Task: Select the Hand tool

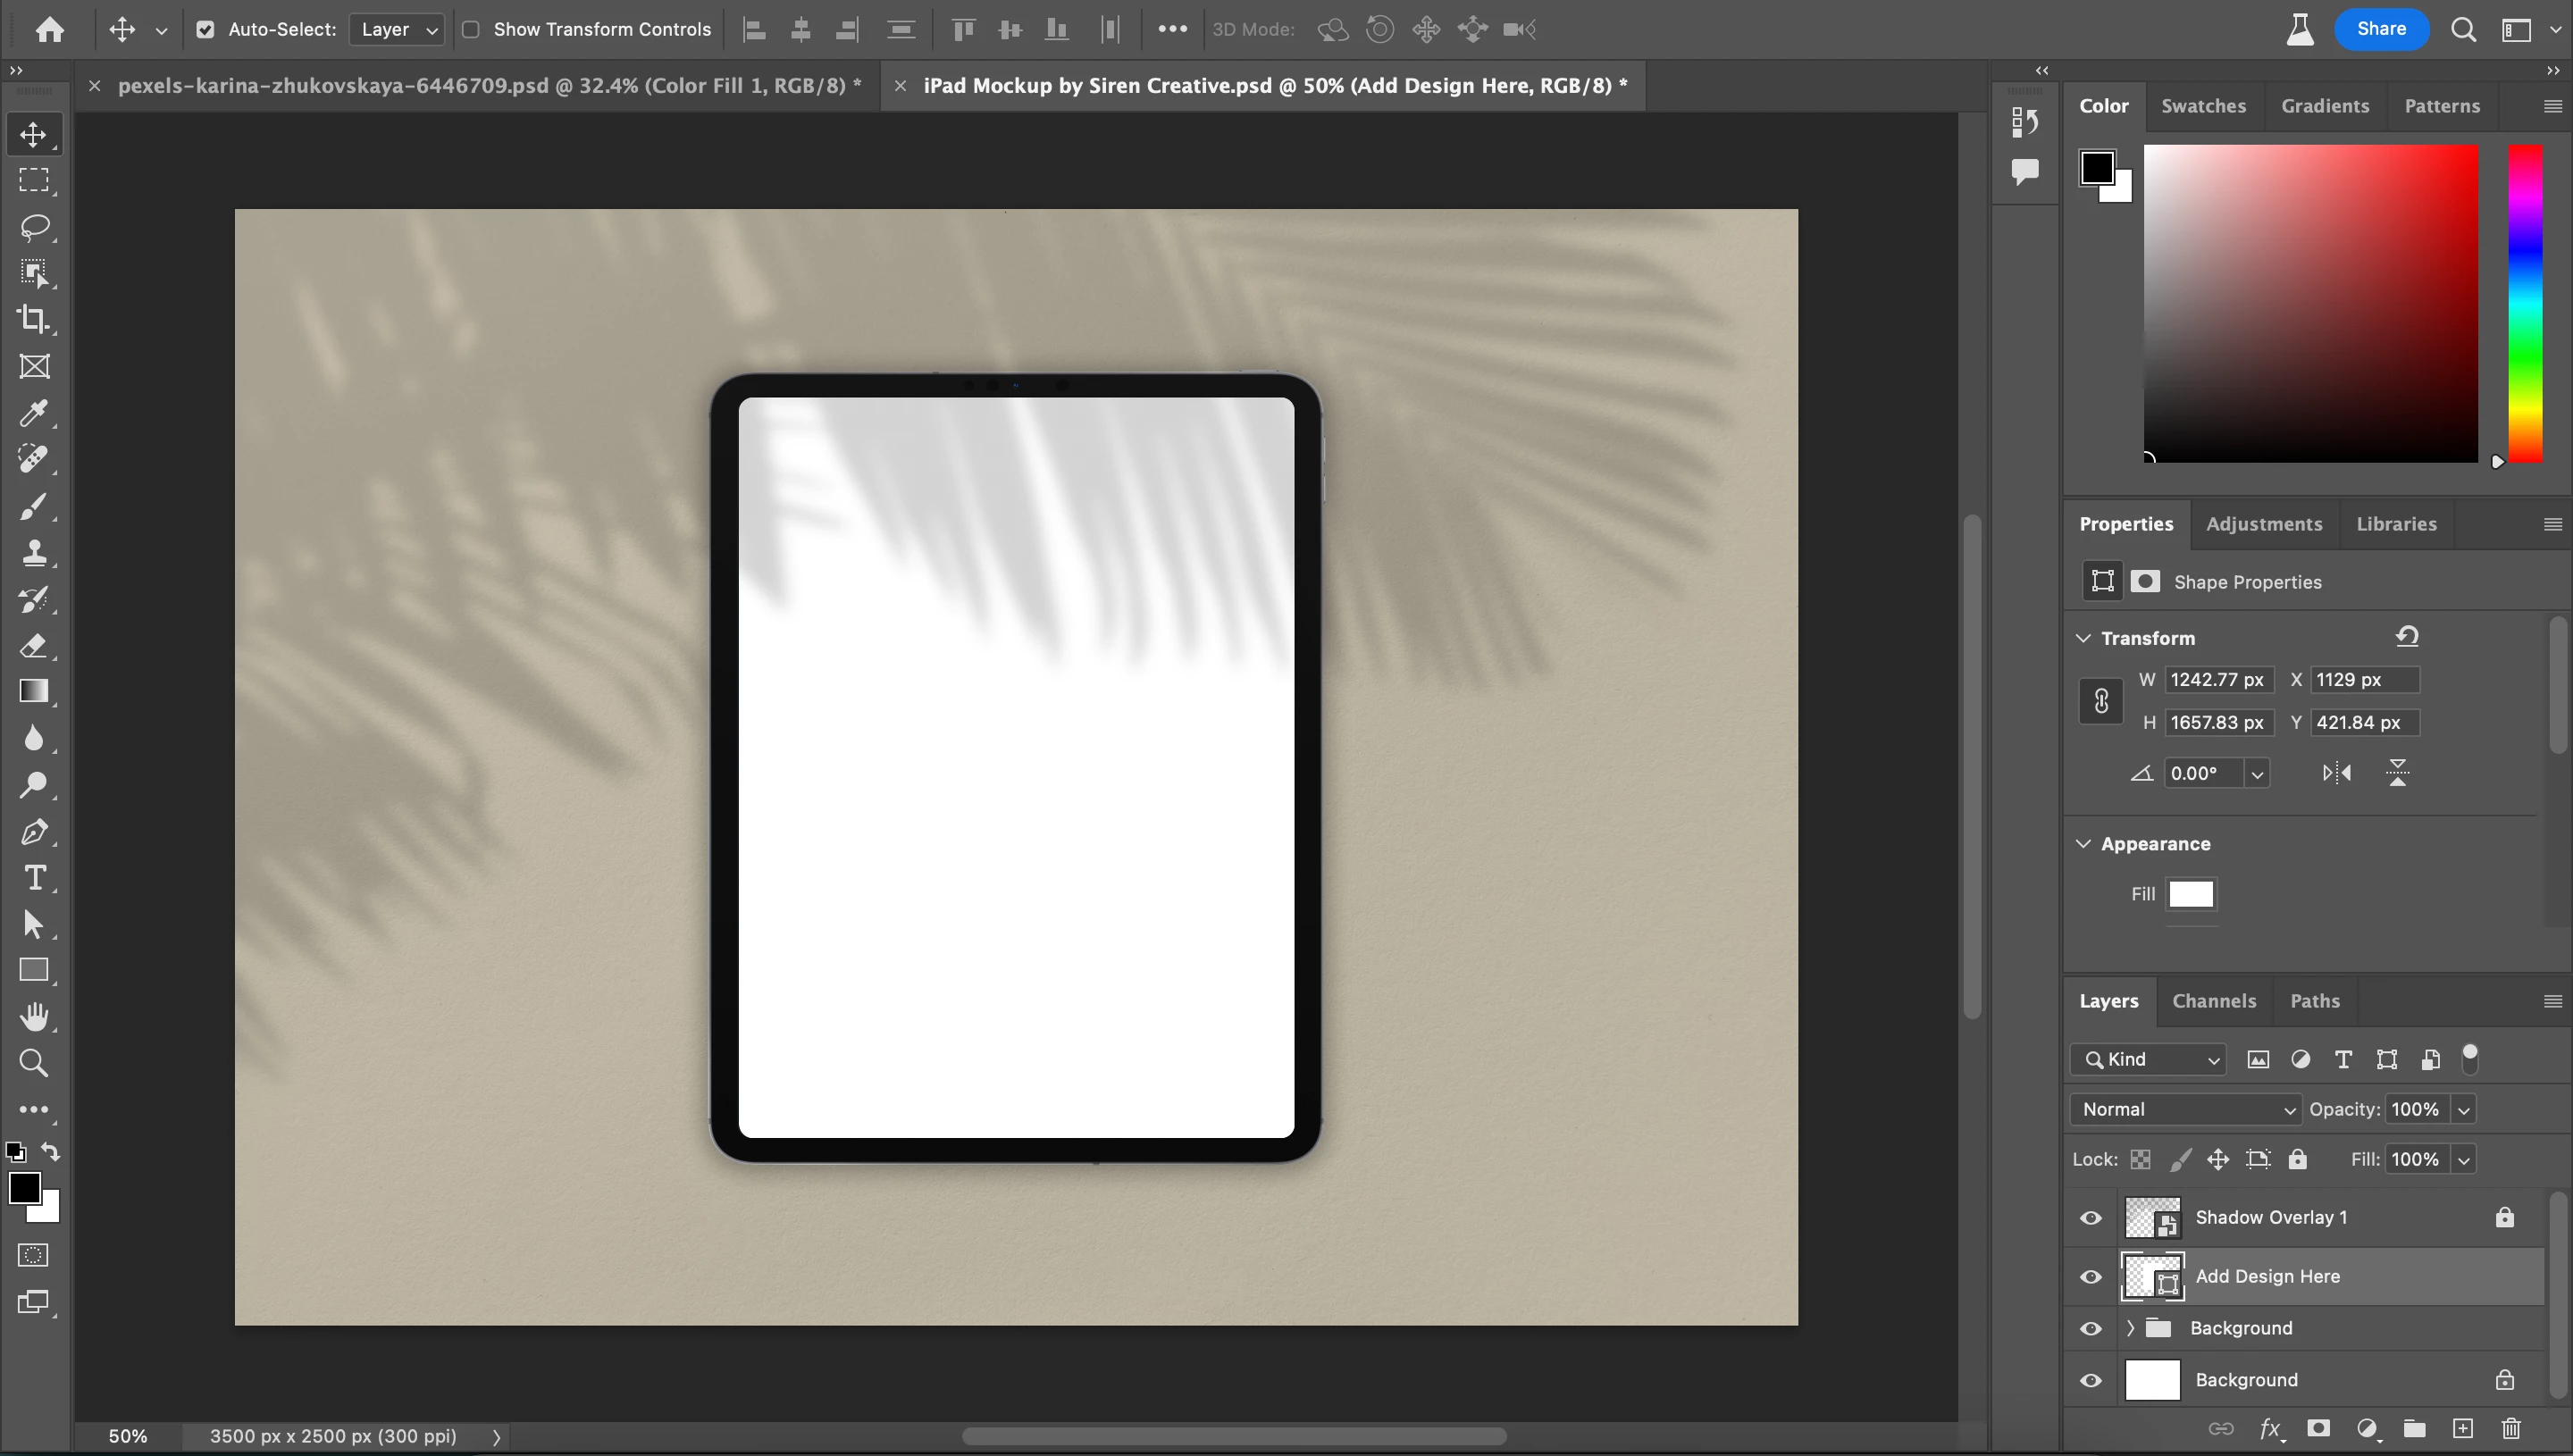Action: pos(34,1017)
